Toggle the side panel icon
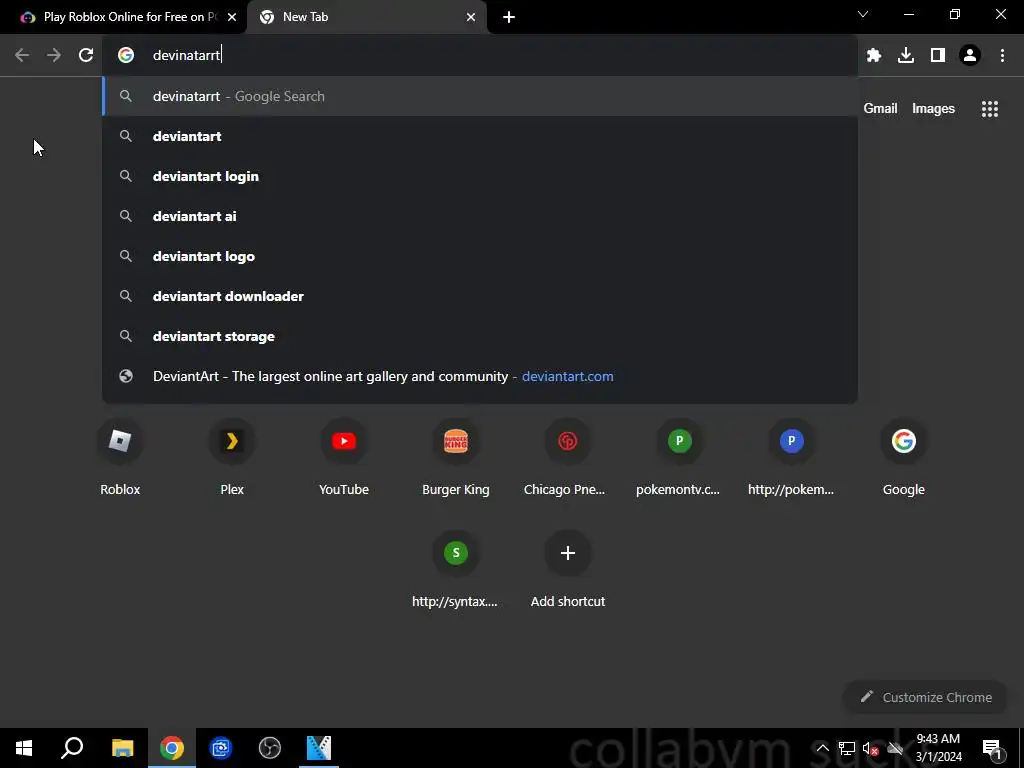The width and height of the screenshot is (1024, 768). pyautogui.click(x=938, y=55)
